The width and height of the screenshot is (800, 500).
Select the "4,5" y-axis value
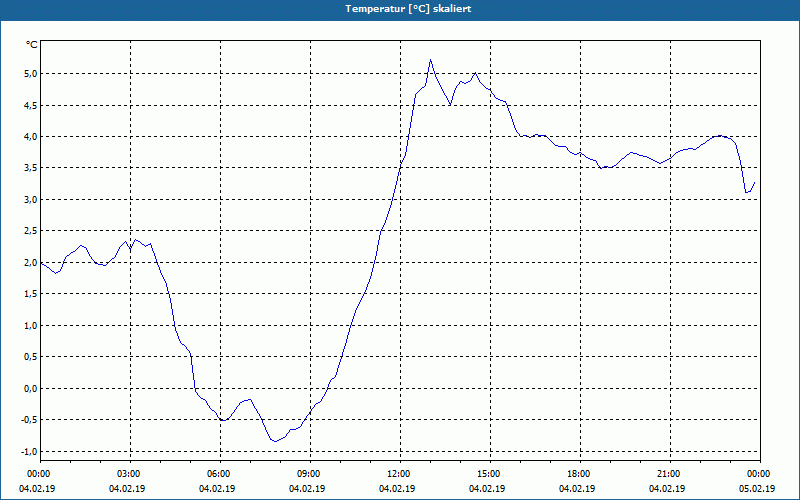pyautogui.click(x=31, y=105)
